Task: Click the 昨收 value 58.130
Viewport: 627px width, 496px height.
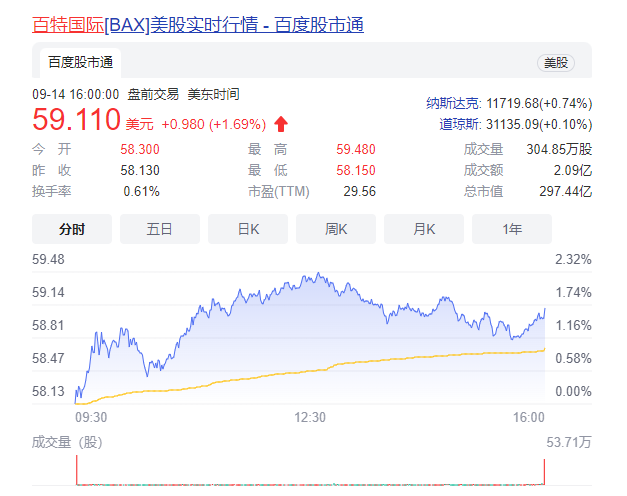Action: pos(140,170)
